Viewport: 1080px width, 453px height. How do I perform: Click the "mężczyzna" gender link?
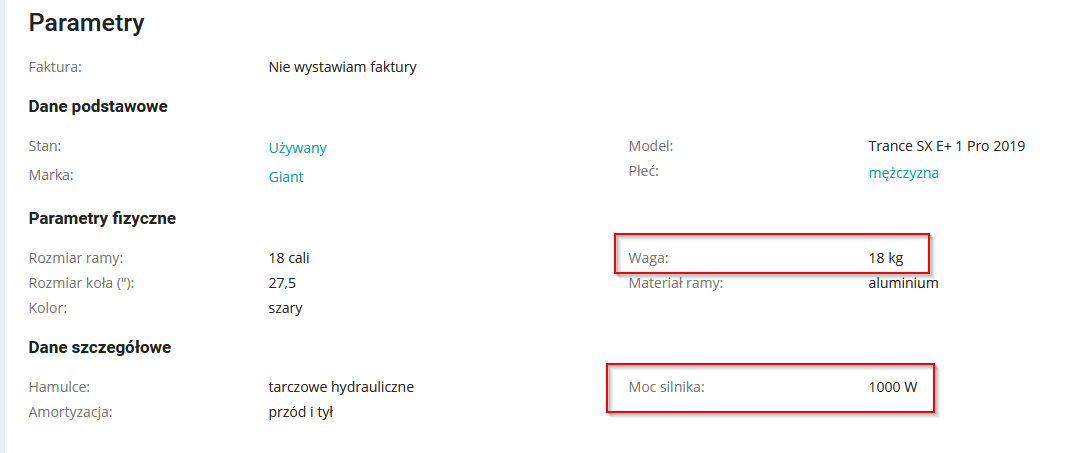903,173
